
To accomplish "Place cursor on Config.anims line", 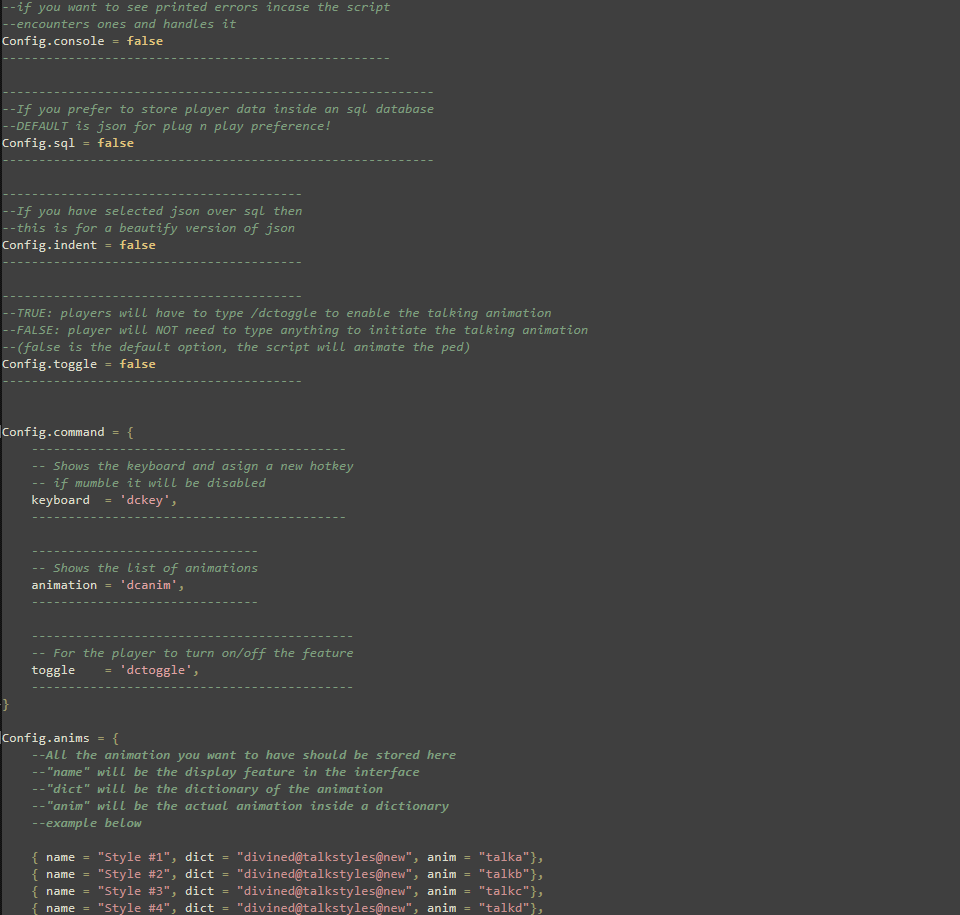I will tap(60, 738).
